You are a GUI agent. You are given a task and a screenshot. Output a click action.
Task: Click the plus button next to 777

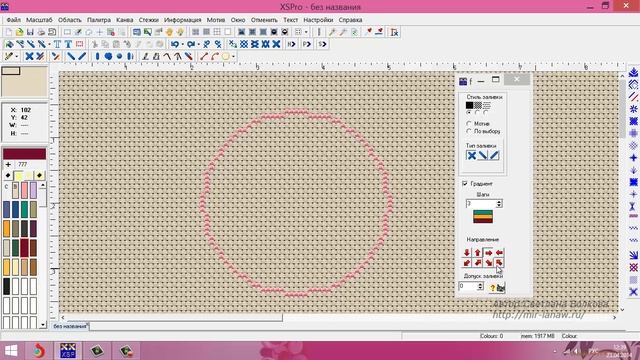coord(8,164)
